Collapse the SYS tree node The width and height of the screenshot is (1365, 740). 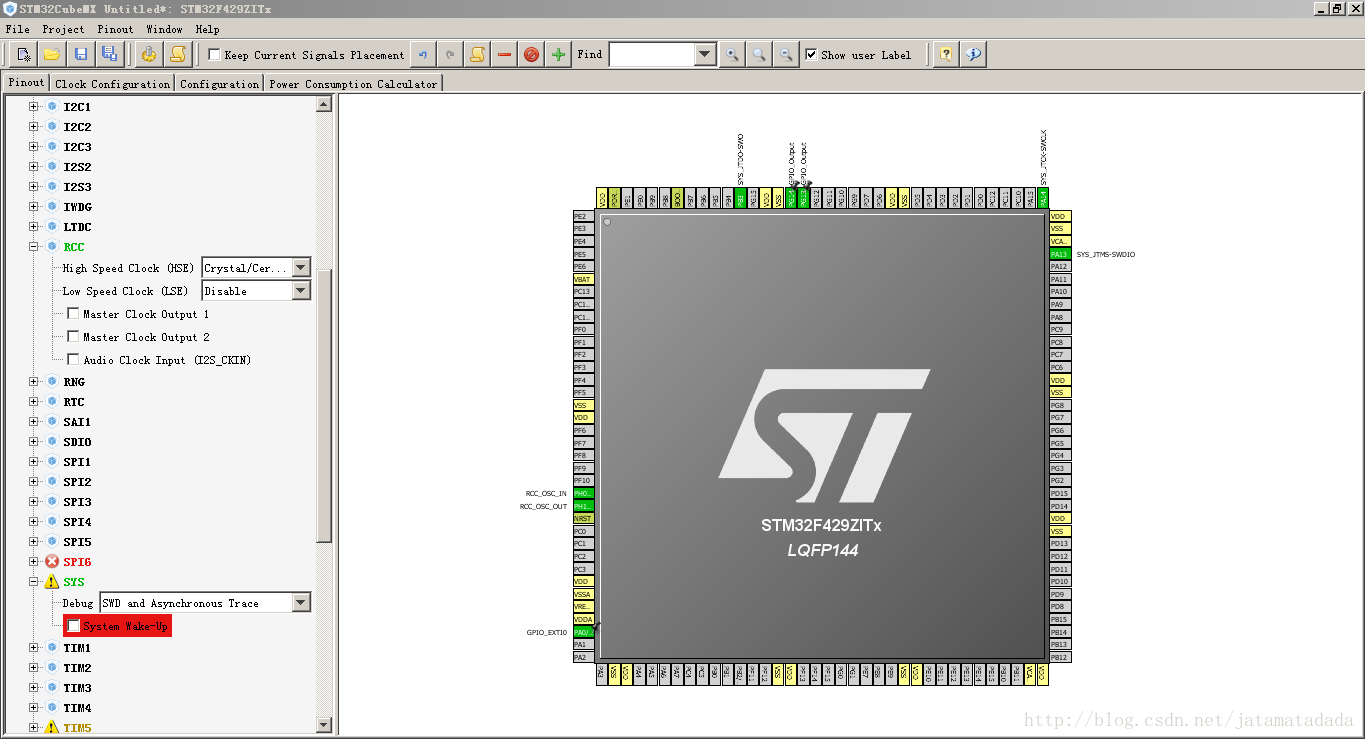coord(33,582)
